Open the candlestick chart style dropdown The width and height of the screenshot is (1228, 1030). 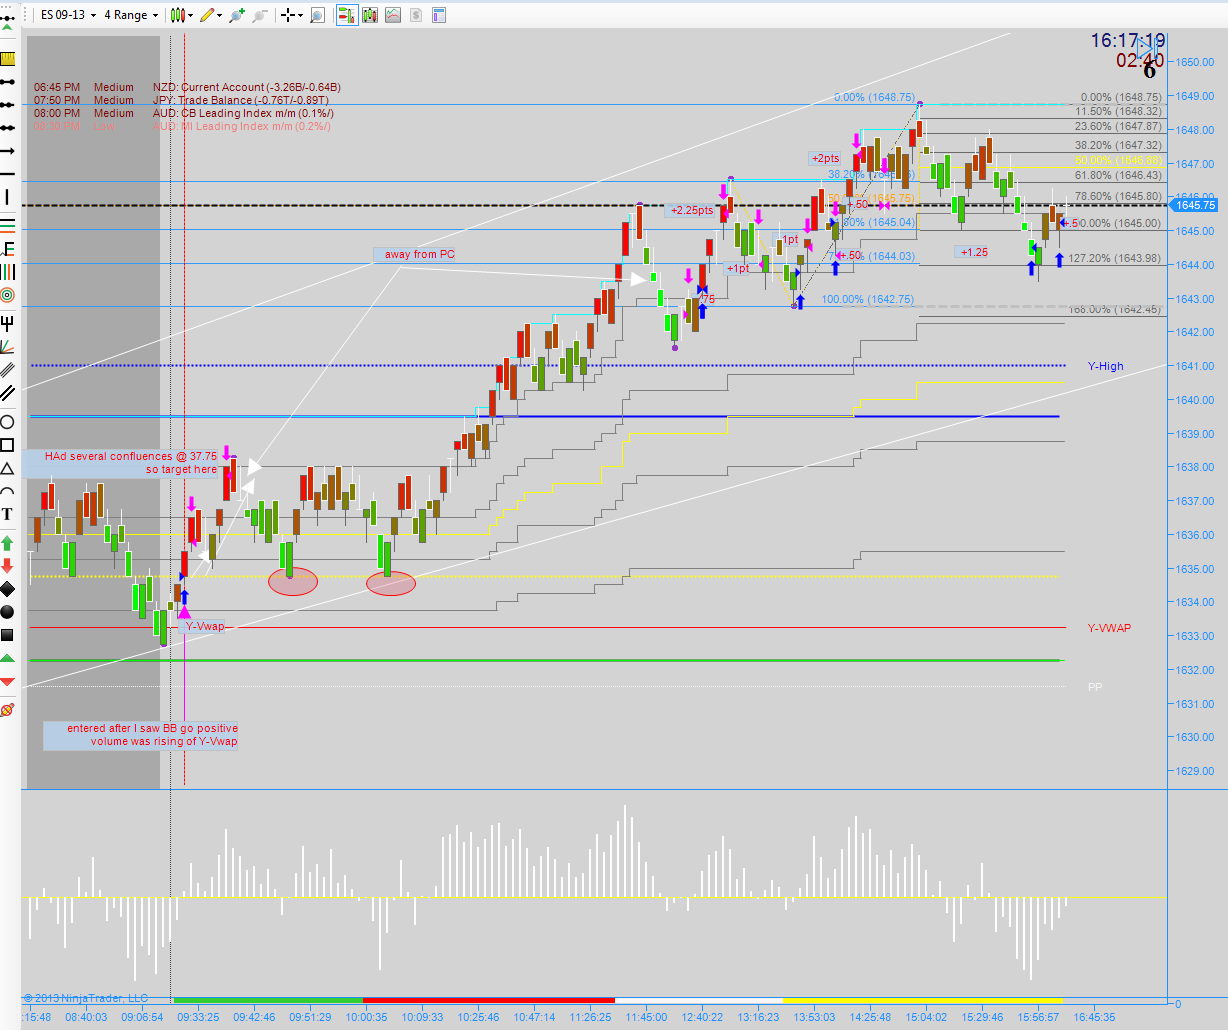(181, 15)
